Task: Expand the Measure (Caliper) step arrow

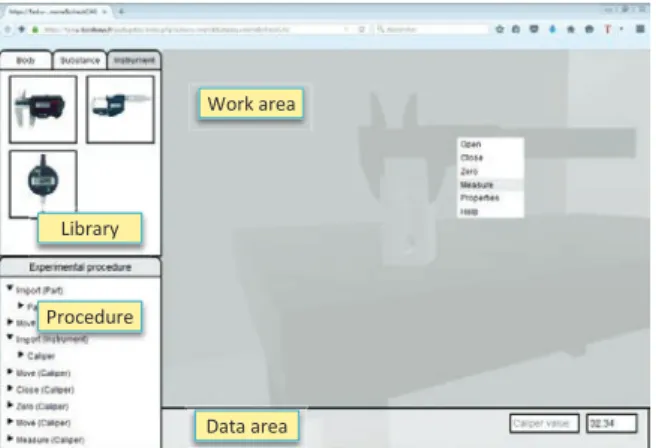Action: (10, 438)
